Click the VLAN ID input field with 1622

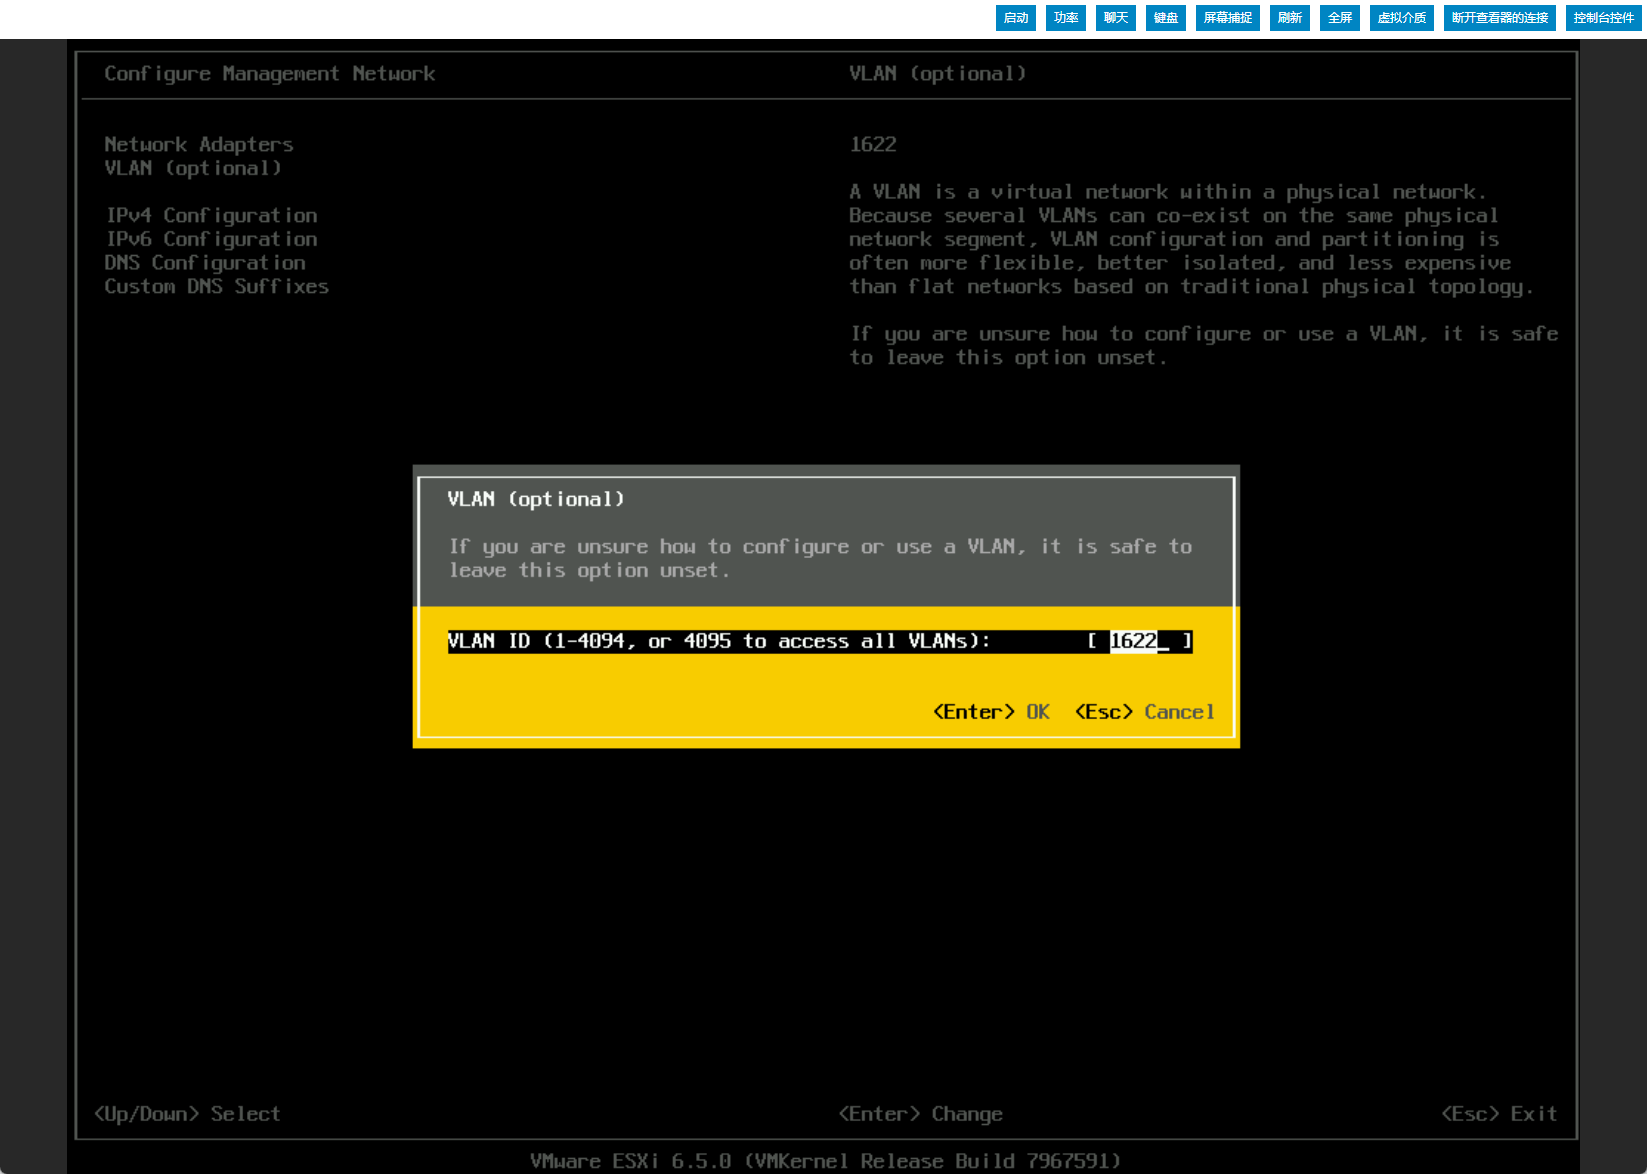point(1140,641)
